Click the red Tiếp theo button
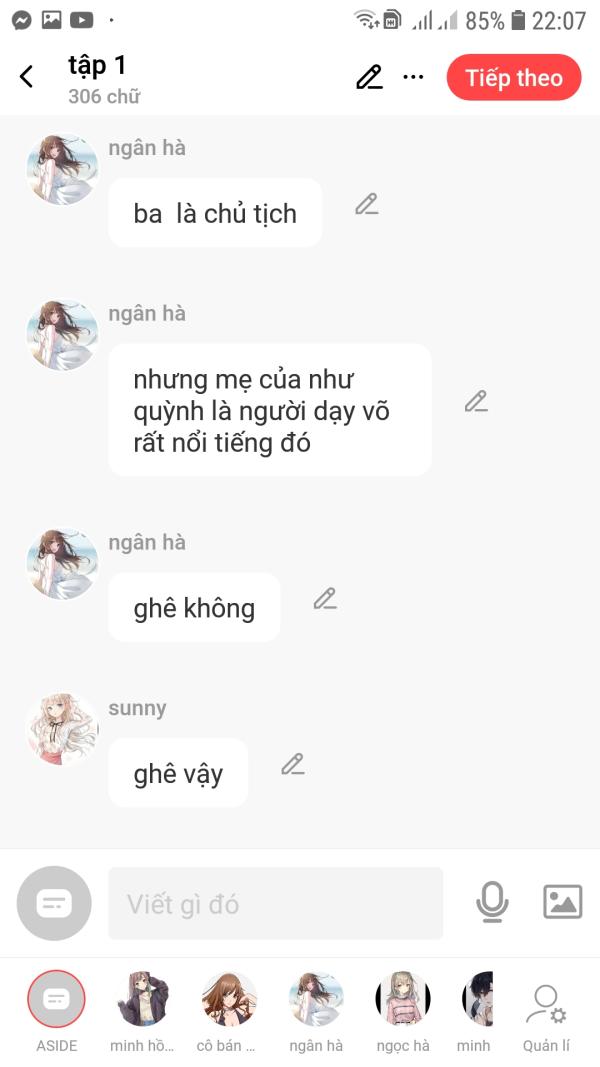The height and width of the screenshot is (1067, 600). [514, 78]
